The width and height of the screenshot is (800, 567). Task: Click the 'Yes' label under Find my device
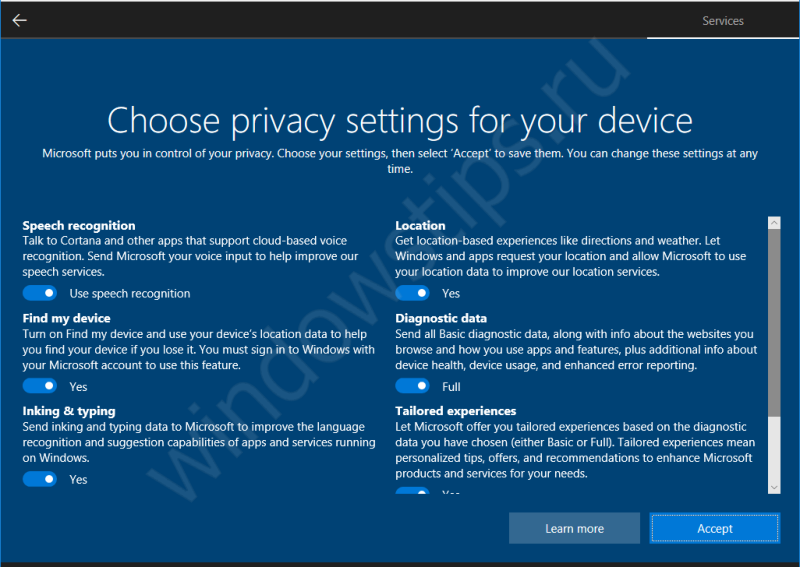coord(78,387)
